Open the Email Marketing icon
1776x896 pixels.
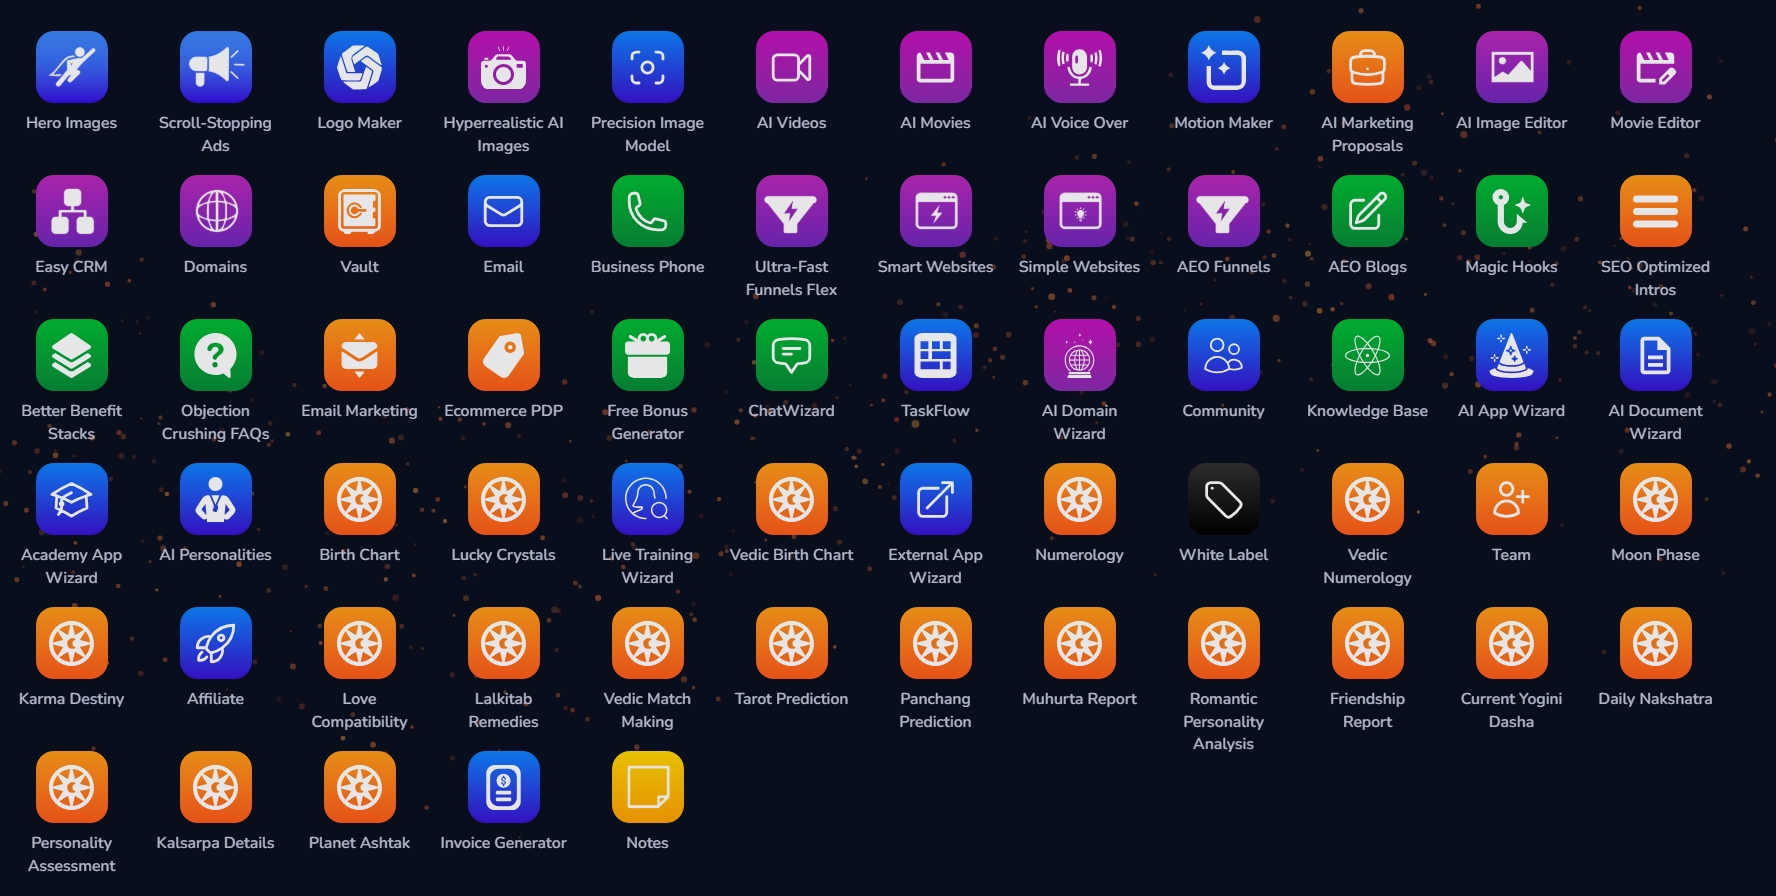tap(360, 355)
